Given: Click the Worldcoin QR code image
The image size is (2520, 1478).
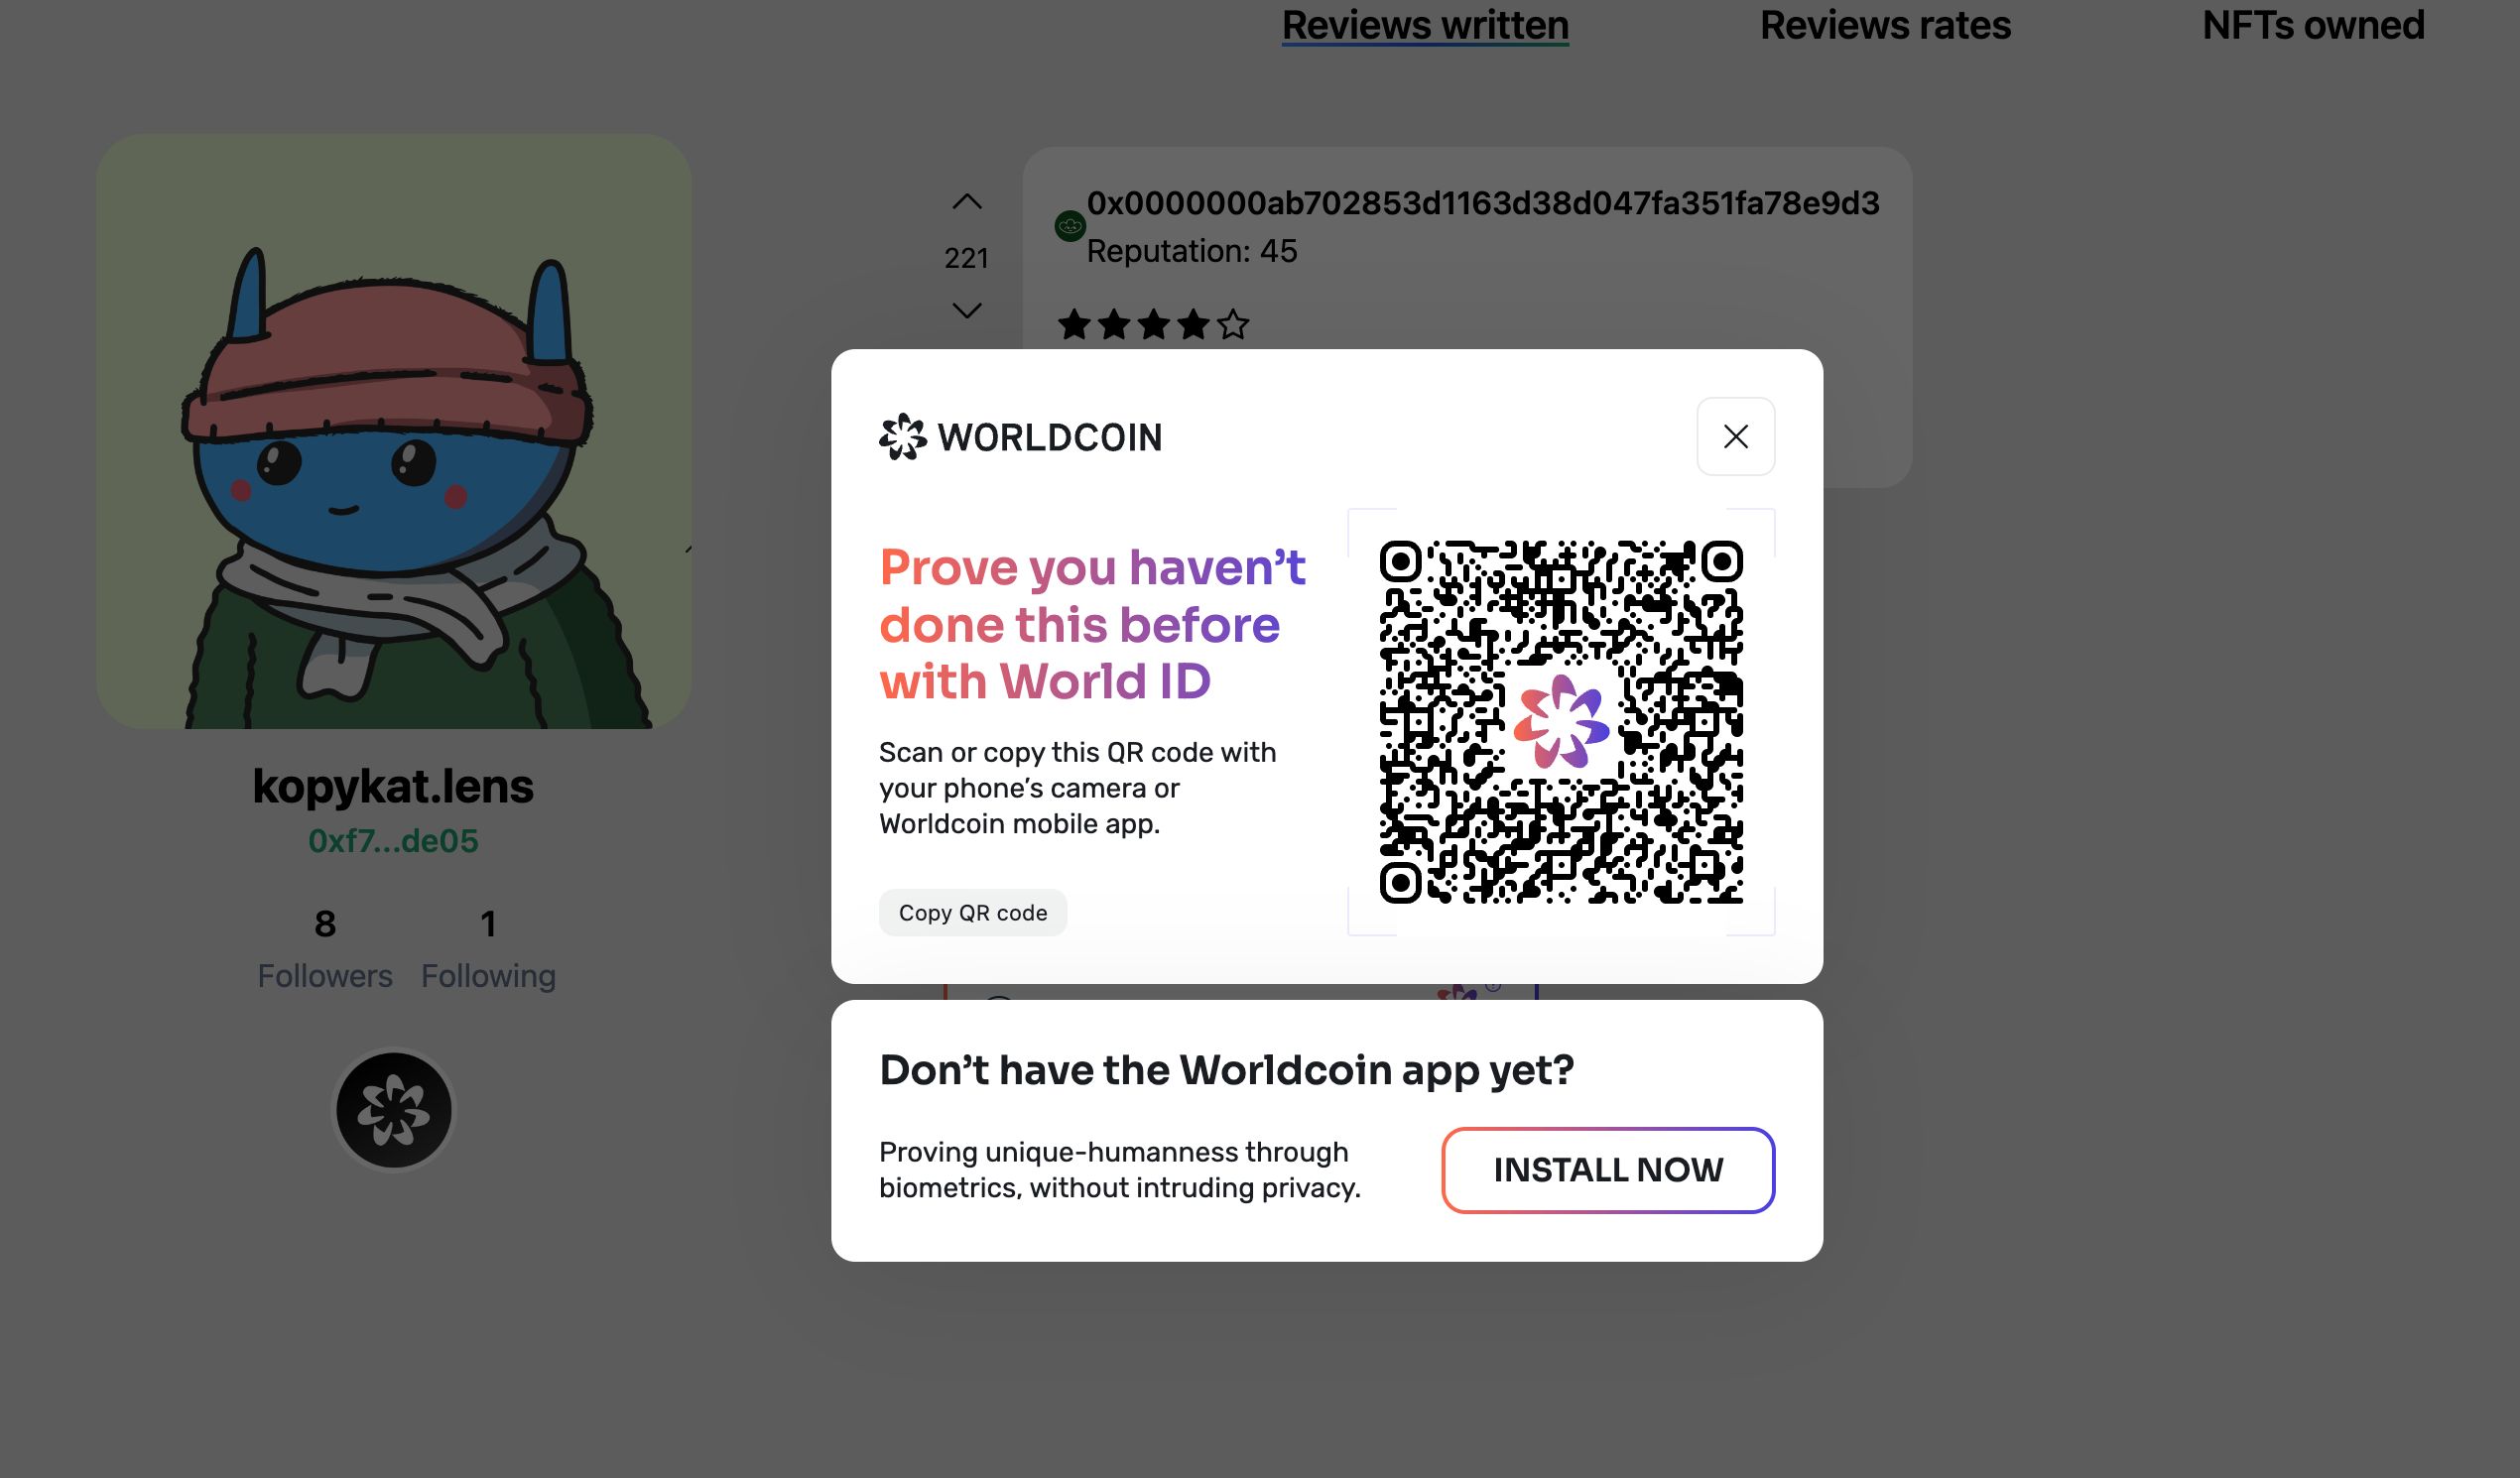Looking at the screenshot, I should [x=1561, y=722].
